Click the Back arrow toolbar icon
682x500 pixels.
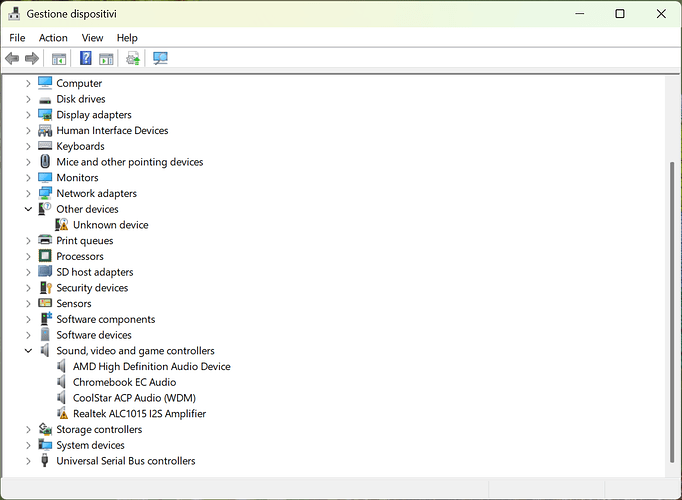(x=12, y=58)
